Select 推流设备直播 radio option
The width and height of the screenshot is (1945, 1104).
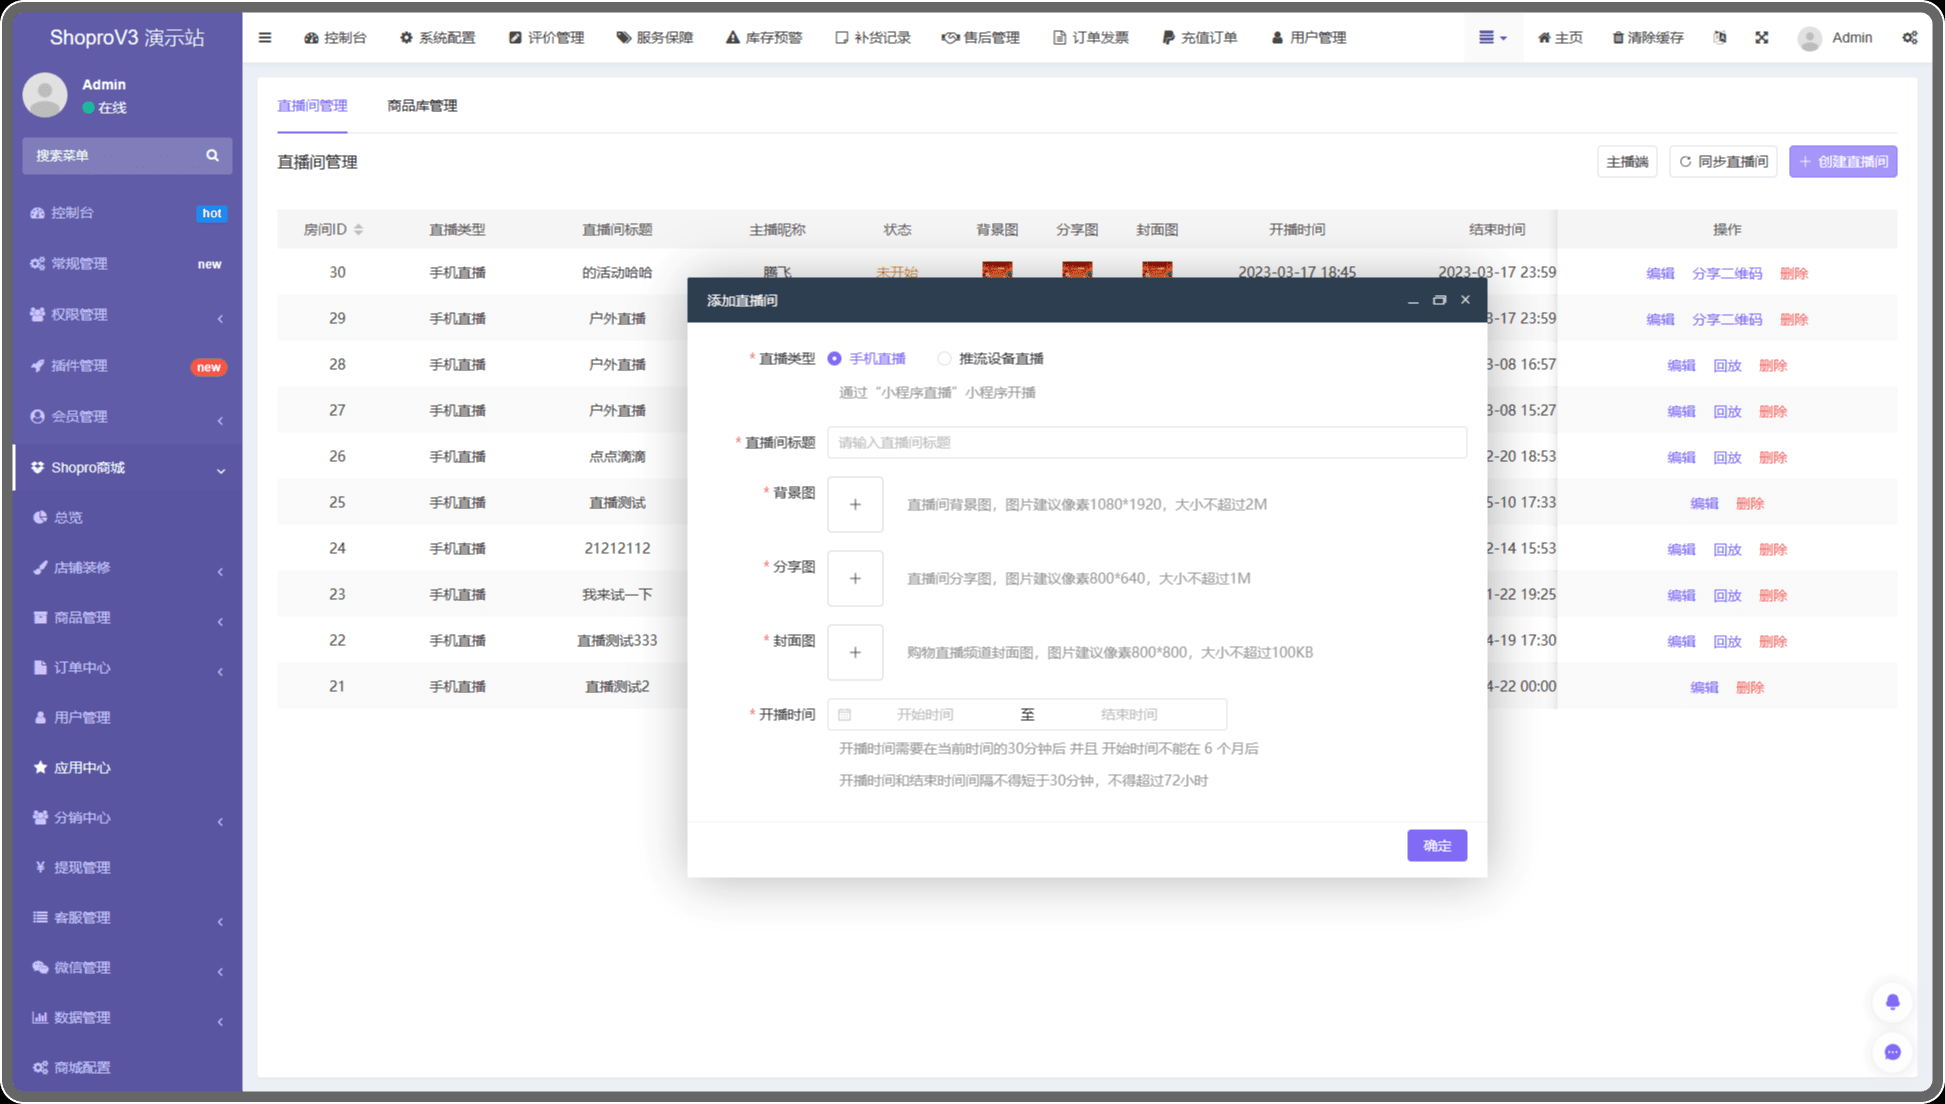pos(944,359)
